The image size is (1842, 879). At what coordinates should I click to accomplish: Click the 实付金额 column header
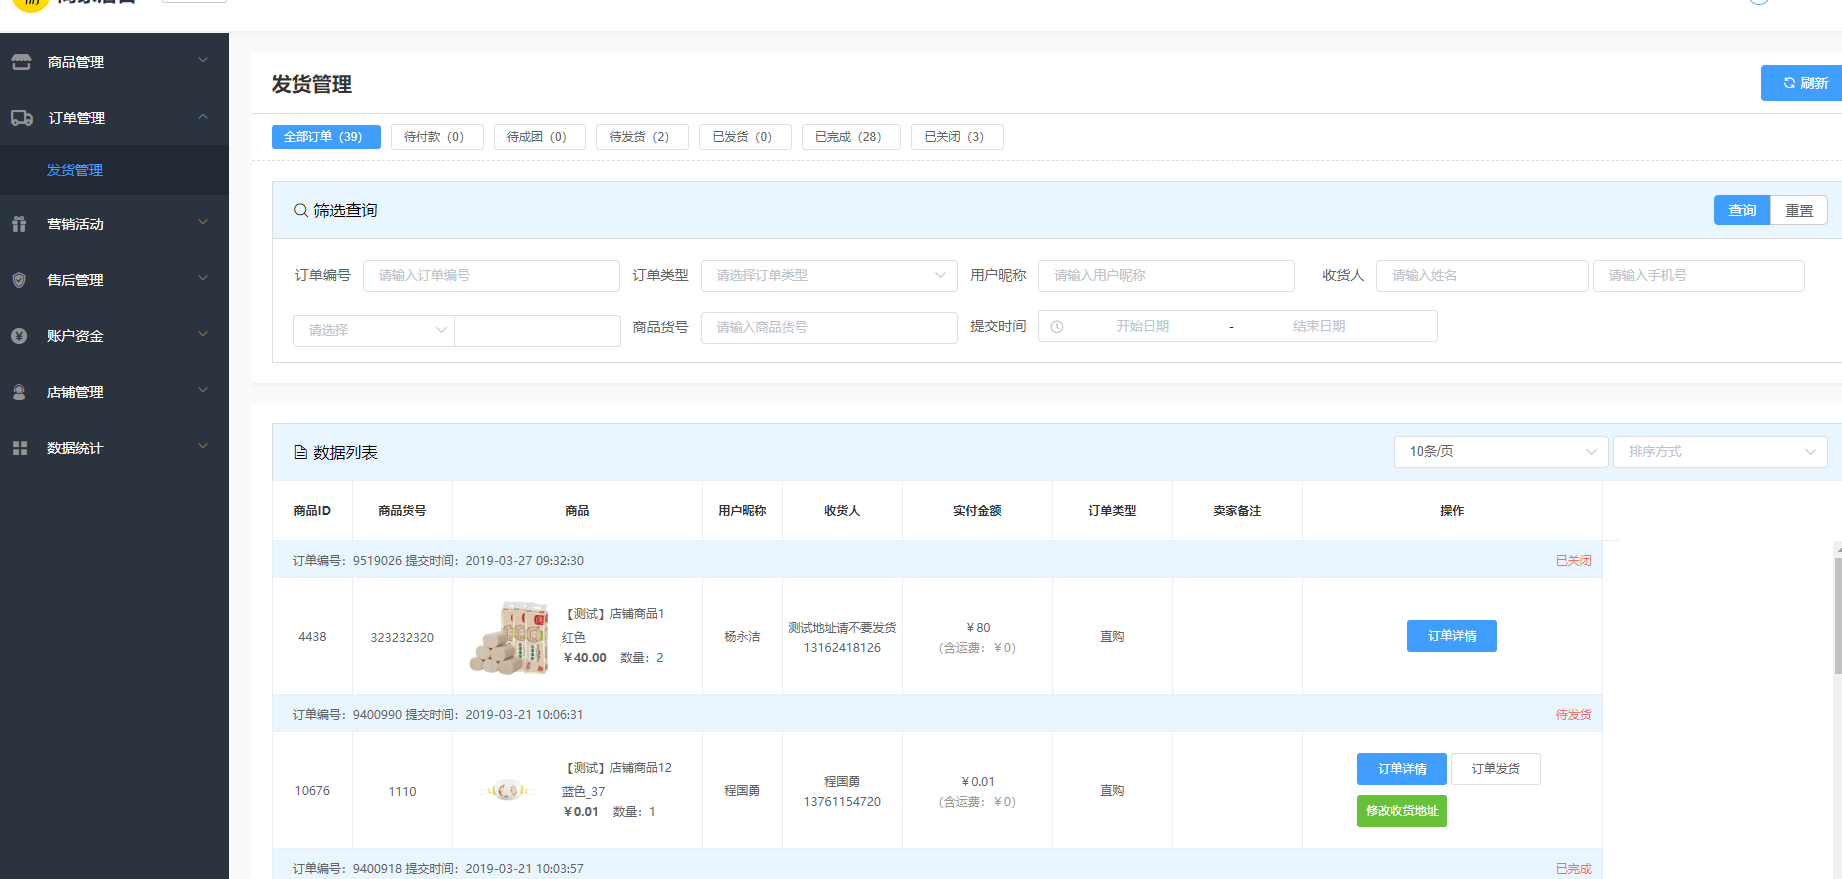coord(977,511)
